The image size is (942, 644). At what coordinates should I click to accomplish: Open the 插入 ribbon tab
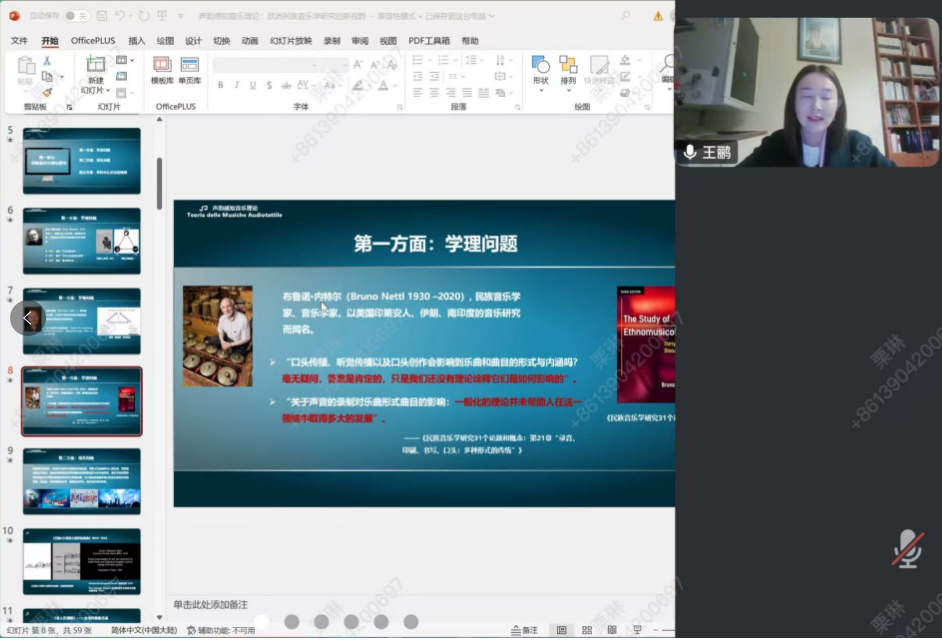(137, 41)
